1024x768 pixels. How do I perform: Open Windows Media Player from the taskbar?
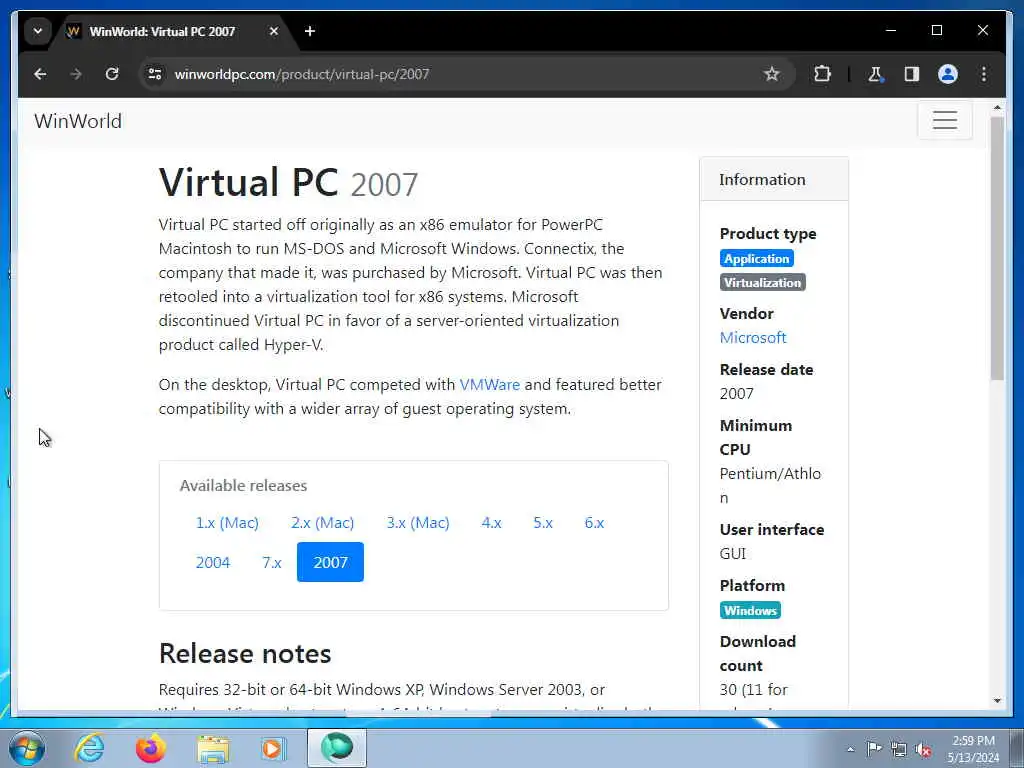(x=274, y=748)
